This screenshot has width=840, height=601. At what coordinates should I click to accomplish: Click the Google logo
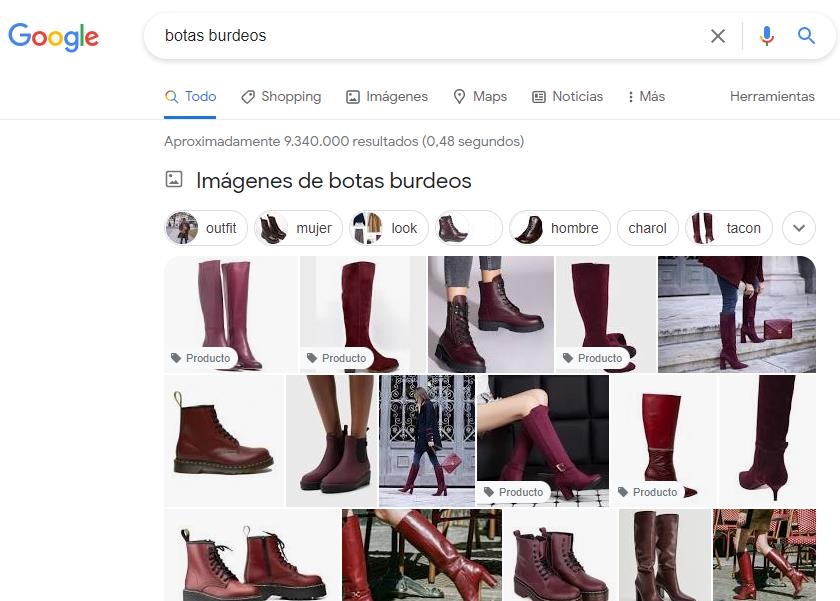coord(54,37)
